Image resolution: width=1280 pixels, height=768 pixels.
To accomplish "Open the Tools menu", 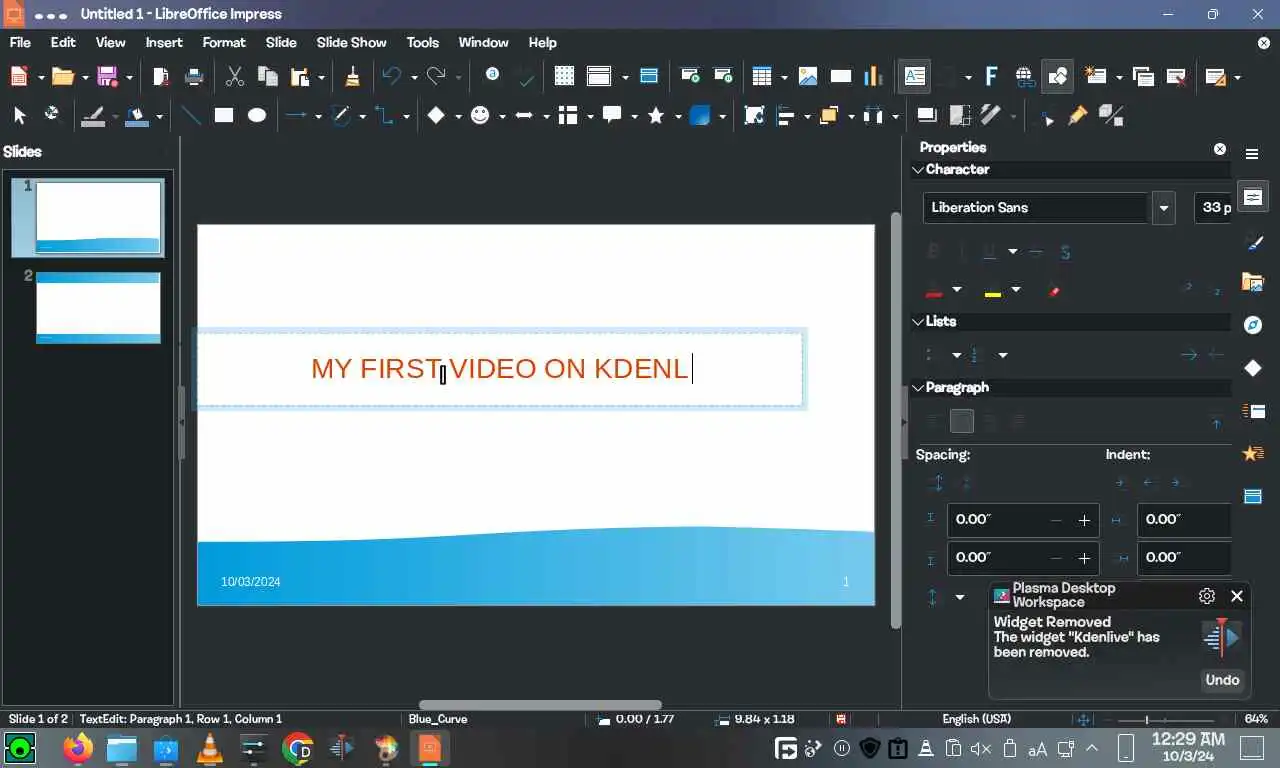I will point(423,42).
